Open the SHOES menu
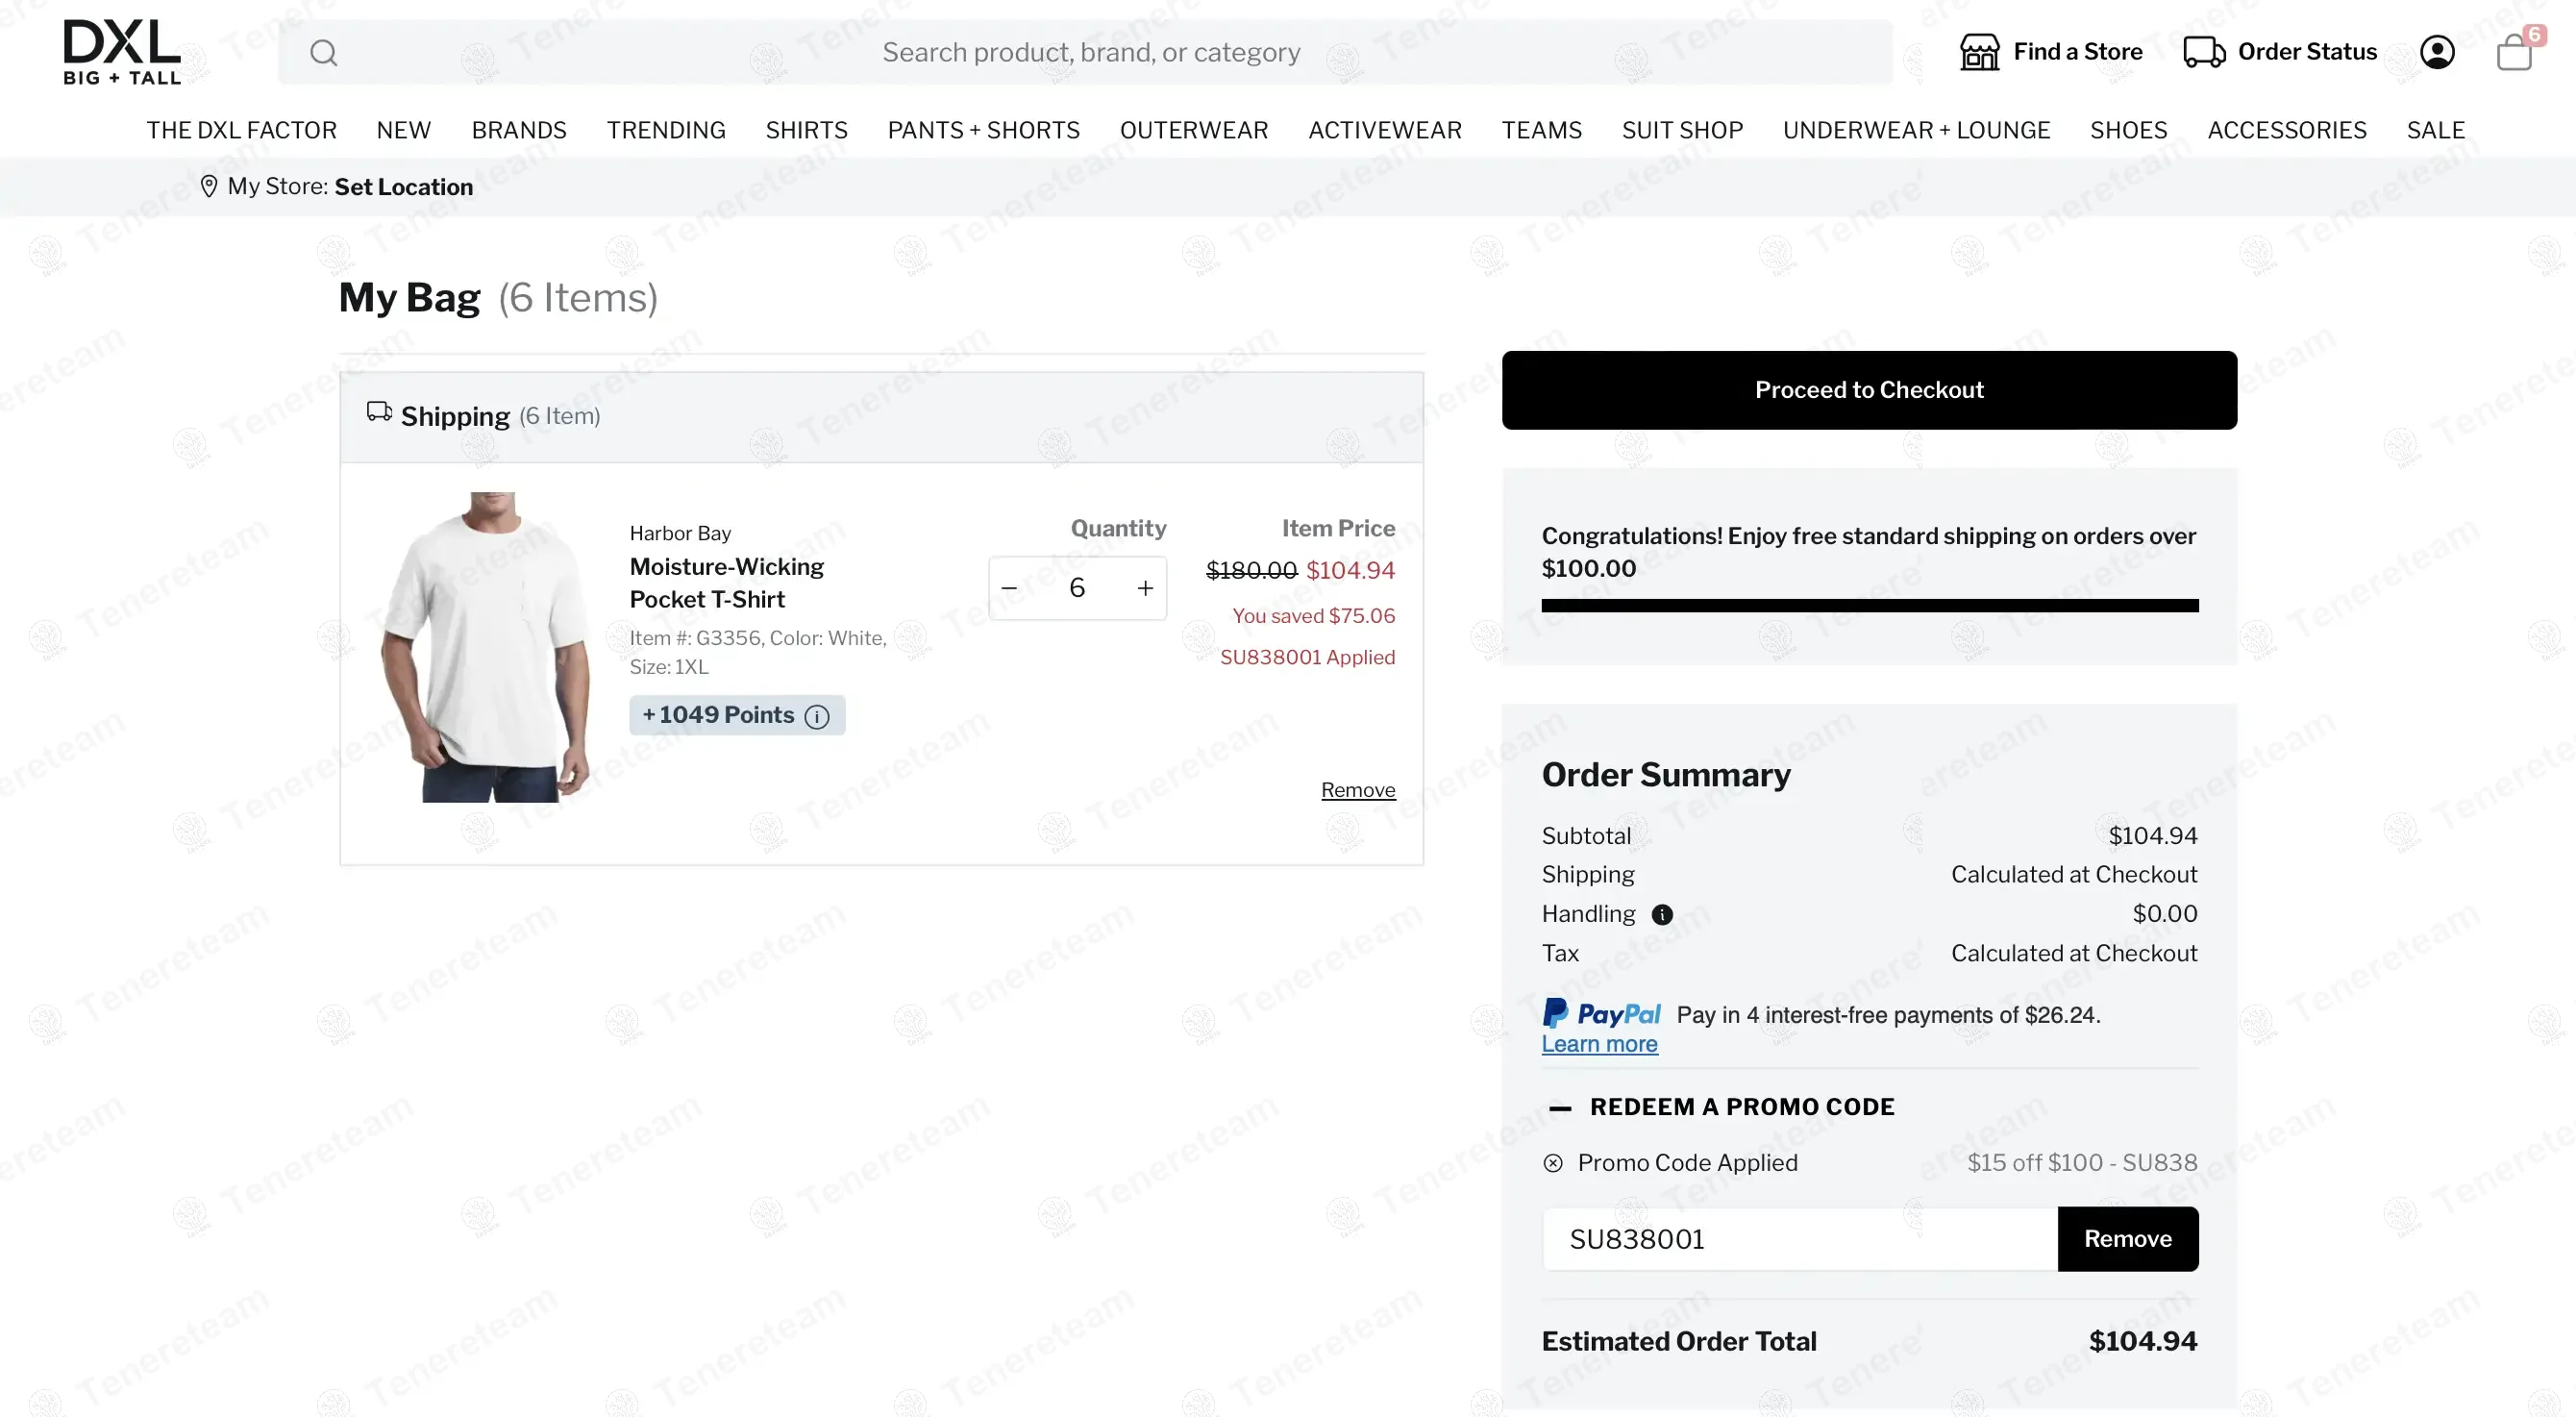The image size is (2576, 1417). 2128,130
